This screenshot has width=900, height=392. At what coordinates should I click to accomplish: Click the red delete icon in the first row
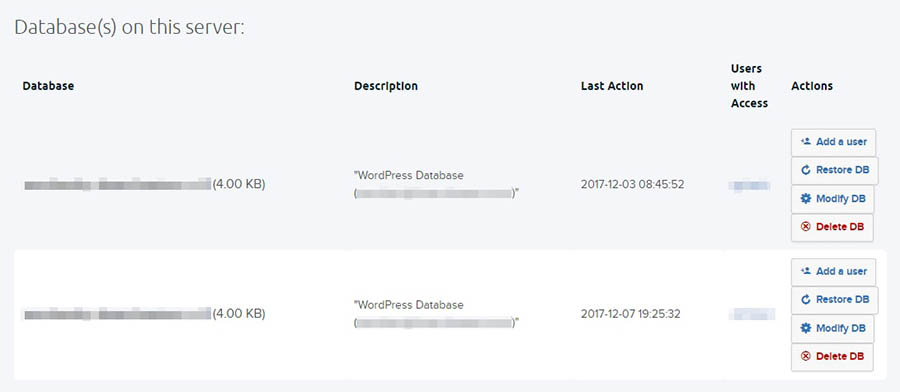coord(805,227)
